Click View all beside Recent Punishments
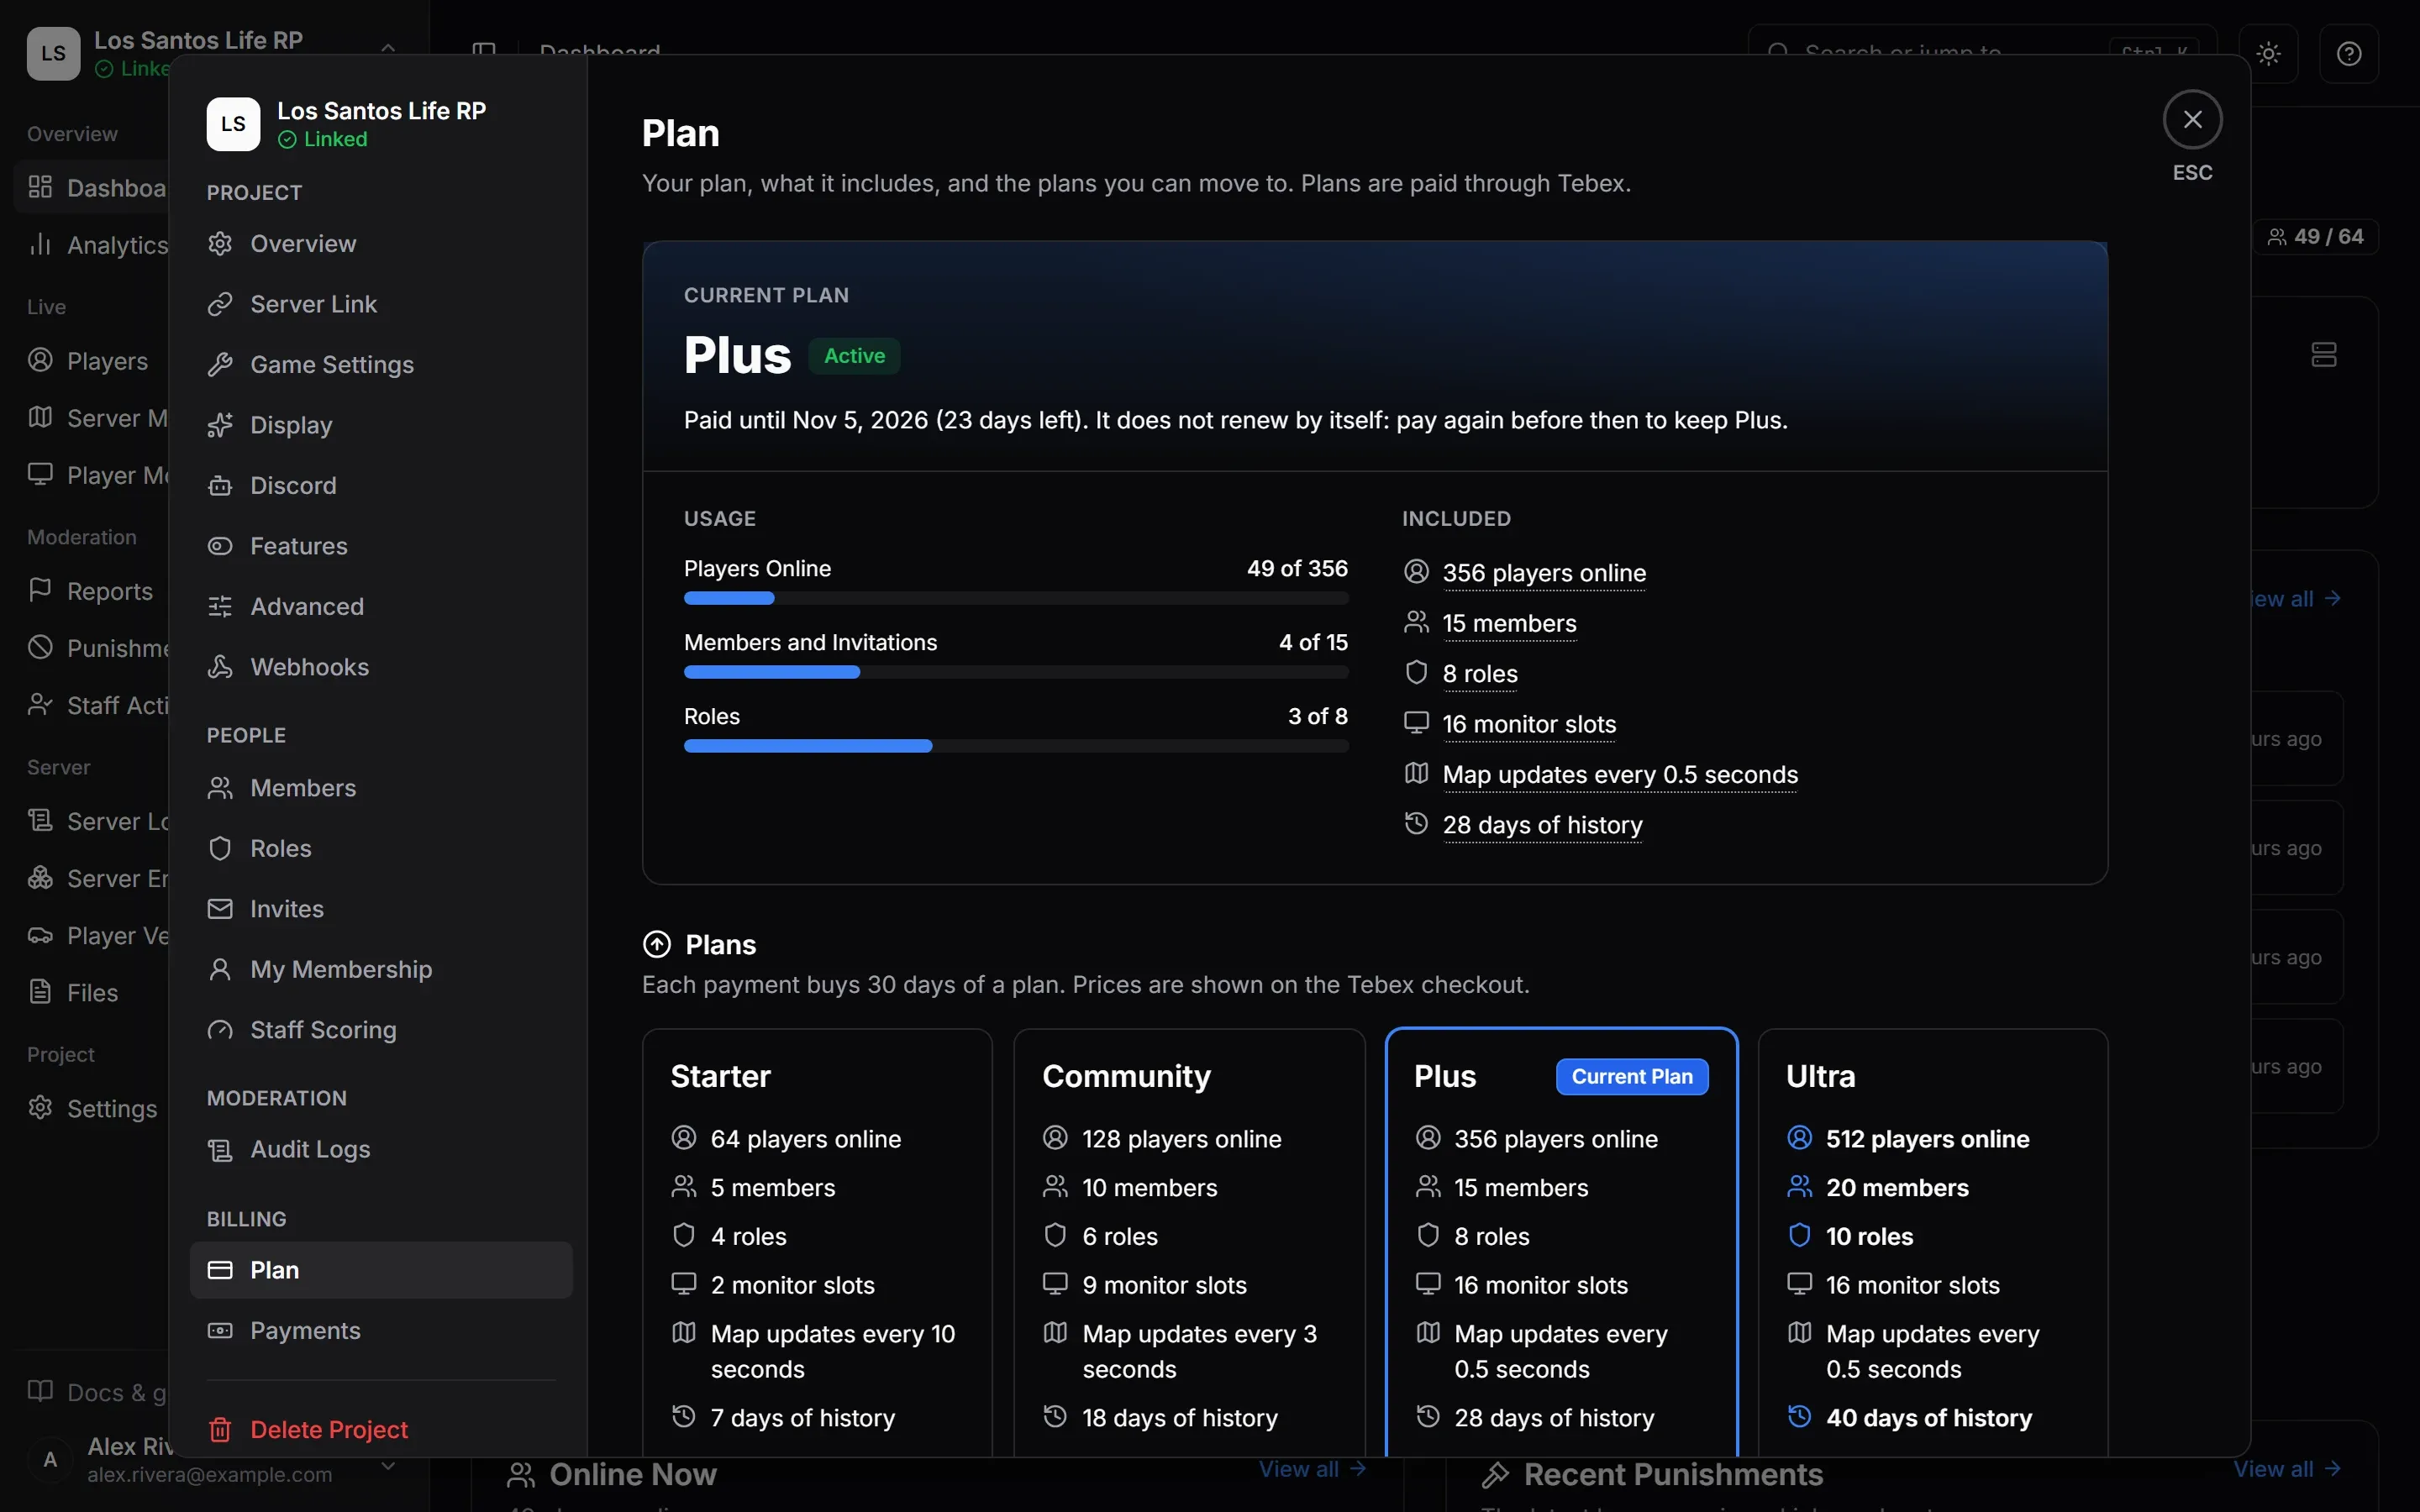 (2286, 1469)
